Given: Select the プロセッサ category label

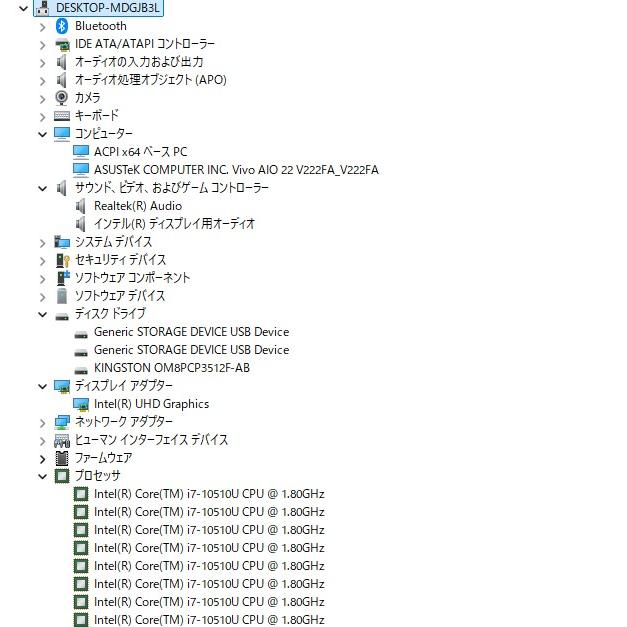Looking at the screenshot, I should pos(98,476).
